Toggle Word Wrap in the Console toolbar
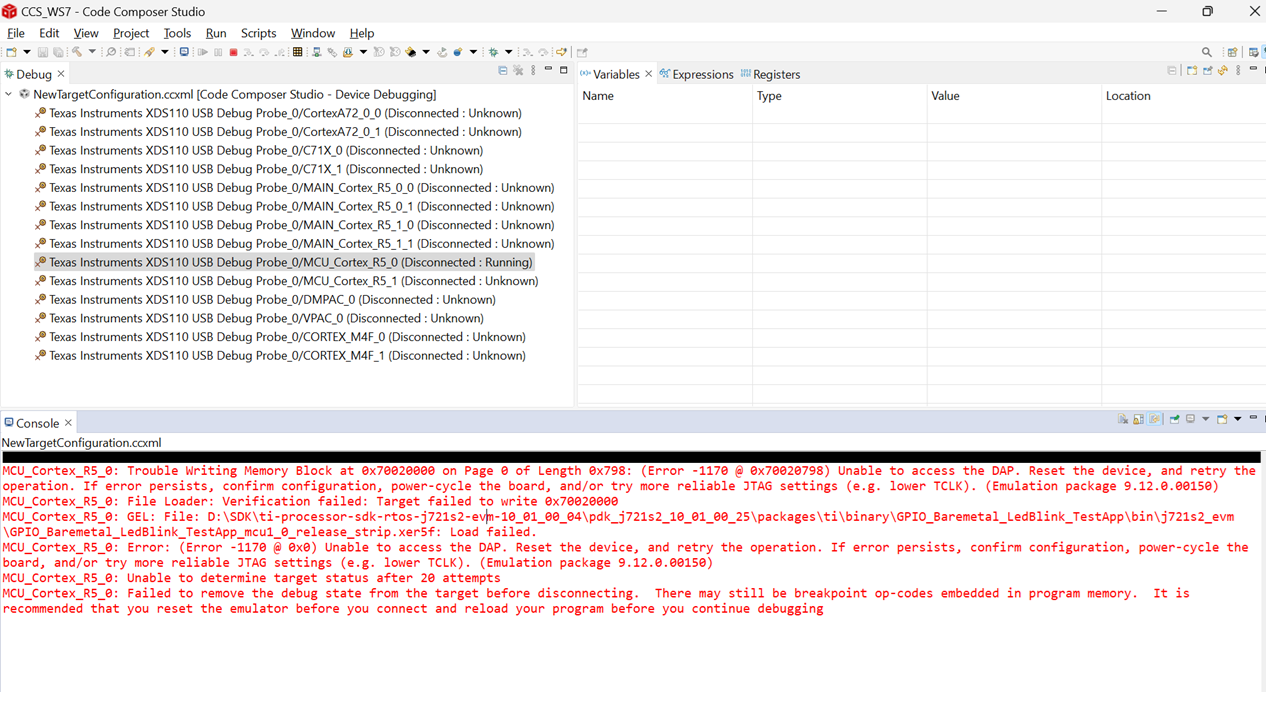The width and height of the screenshot is (1266, 720). (x=1156, y=420)
